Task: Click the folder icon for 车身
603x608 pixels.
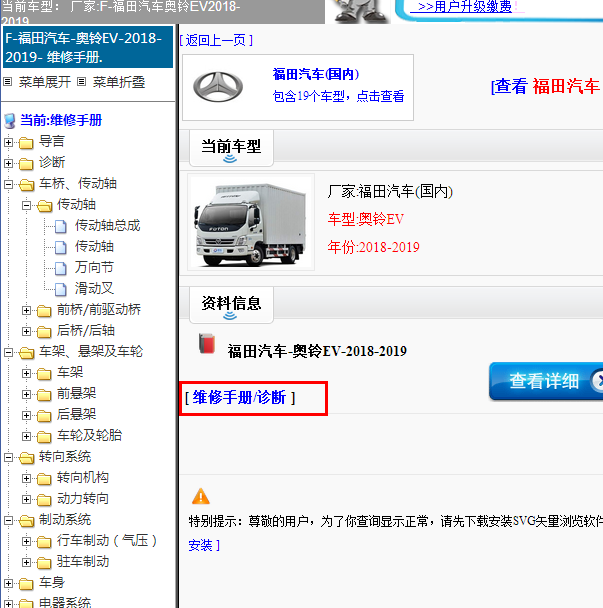Action: (x=26, y=584)
